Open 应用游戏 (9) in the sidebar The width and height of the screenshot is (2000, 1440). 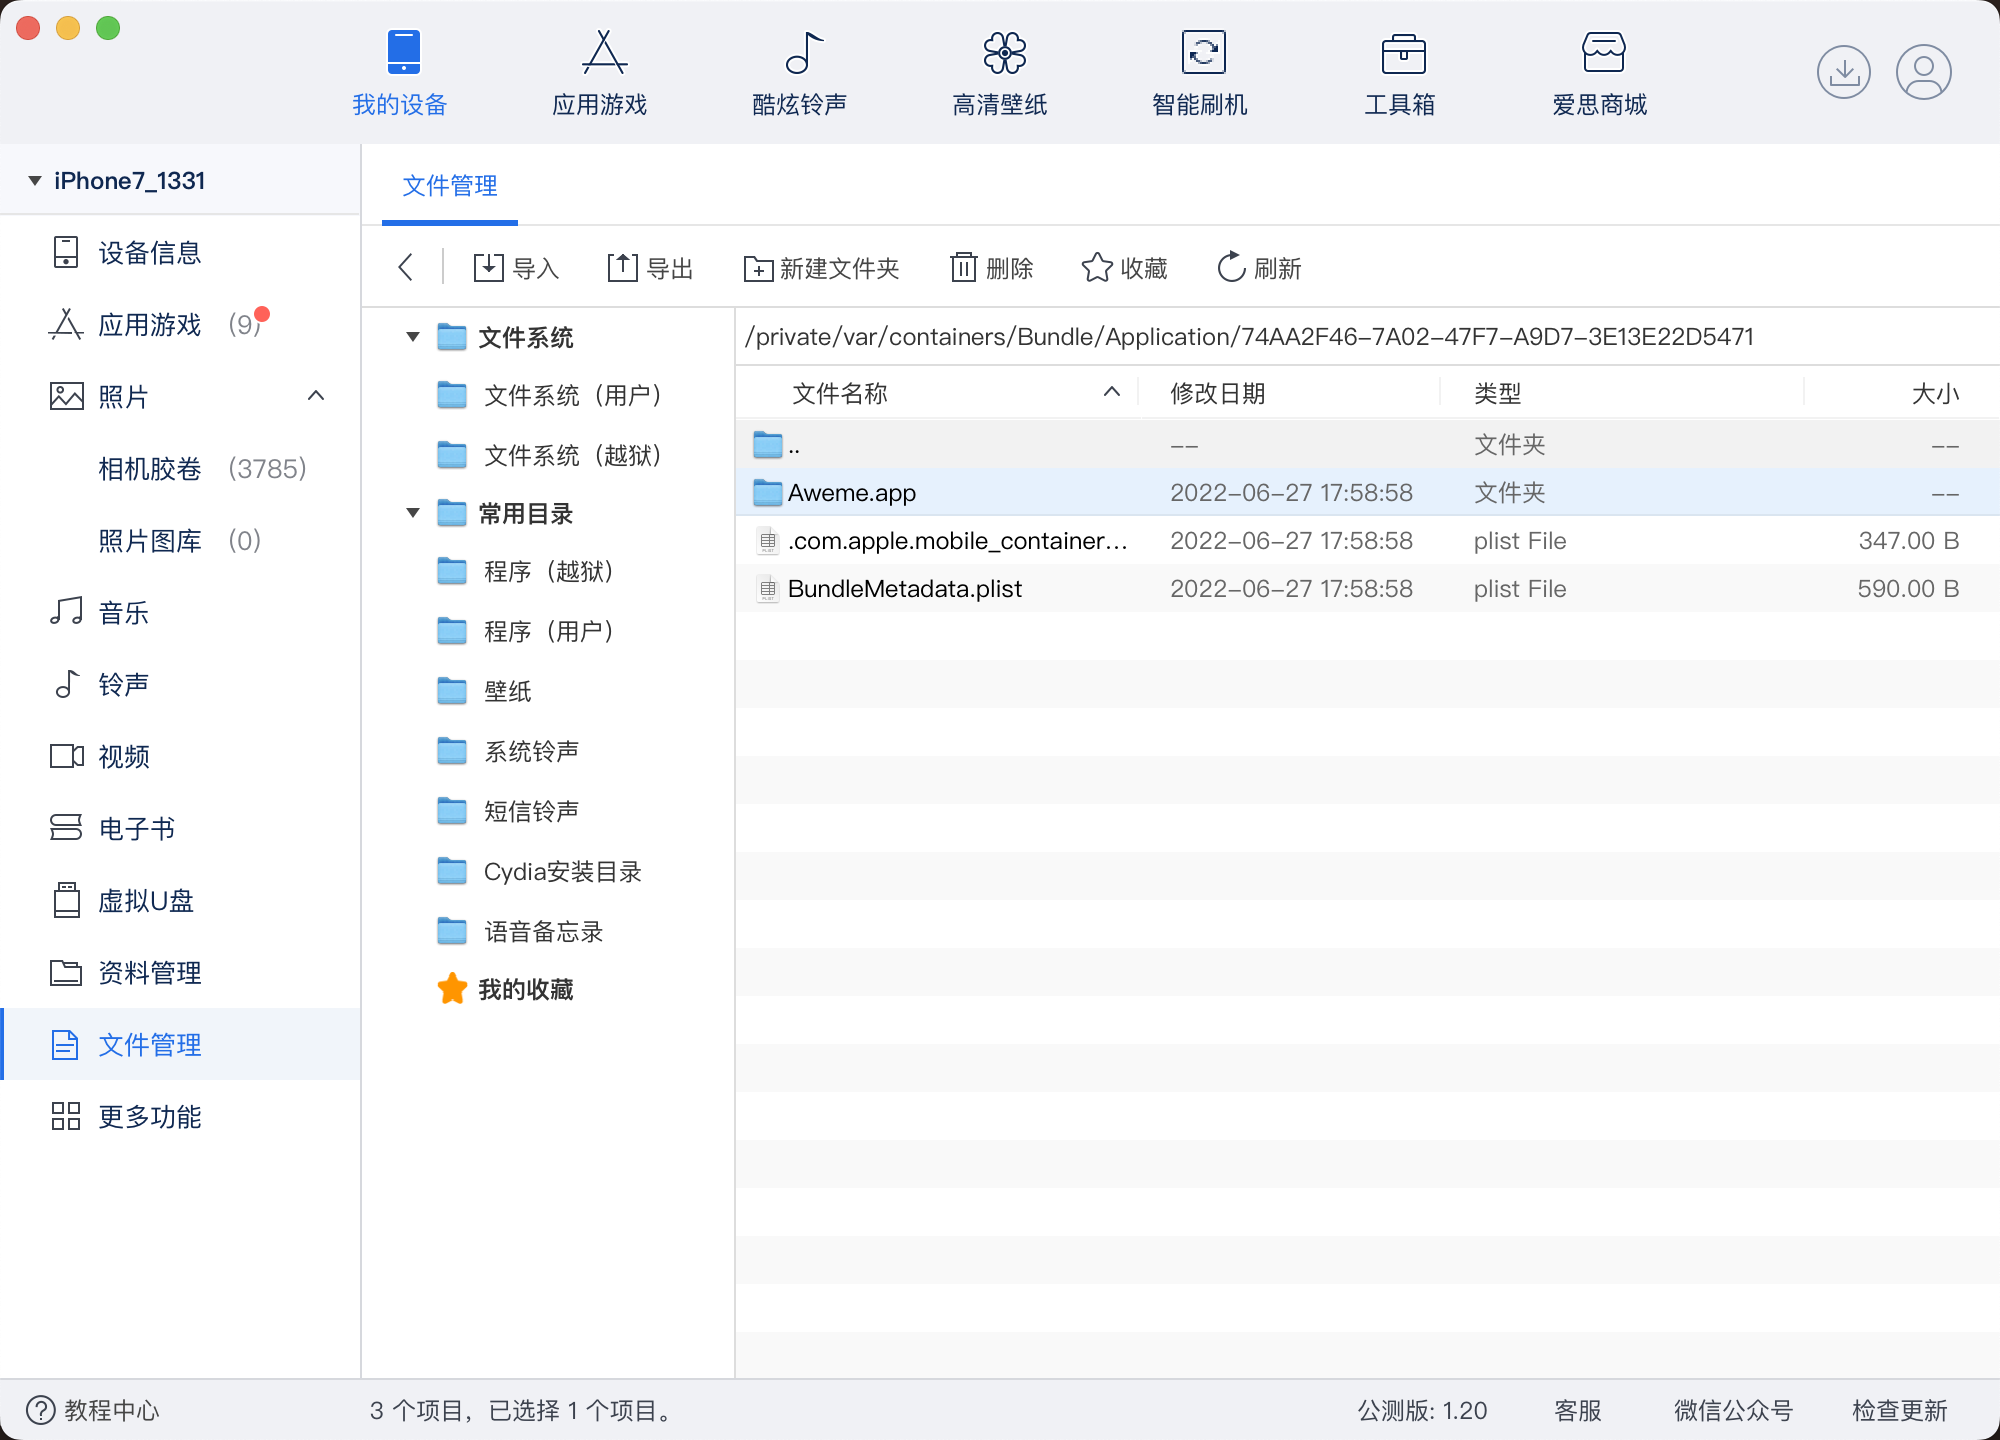[180, 324]
